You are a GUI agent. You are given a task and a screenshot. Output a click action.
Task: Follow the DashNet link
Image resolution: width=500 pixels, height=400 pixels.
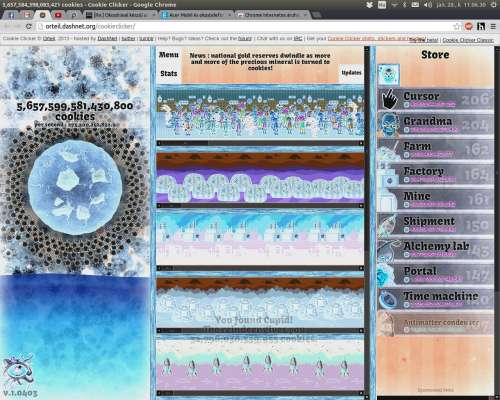107,39
